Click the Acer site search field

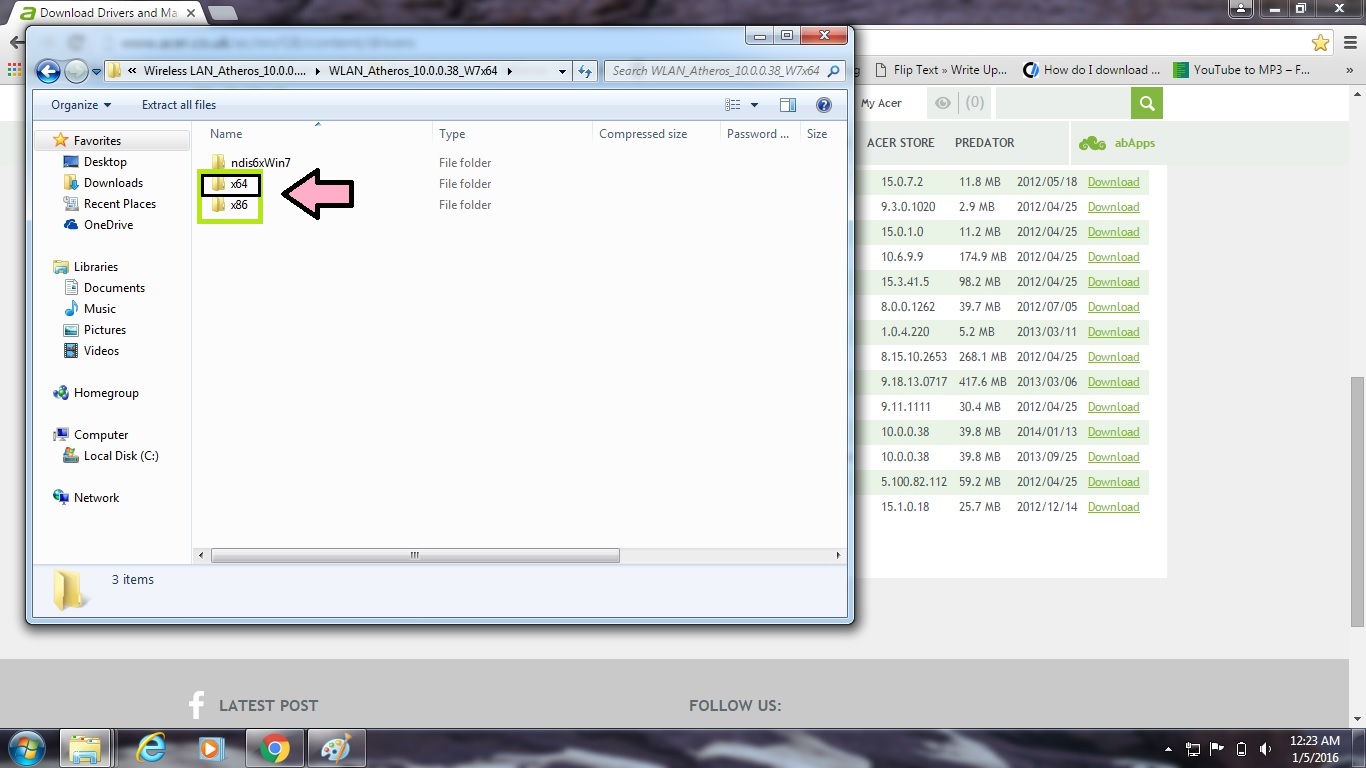coord(1064,103)
